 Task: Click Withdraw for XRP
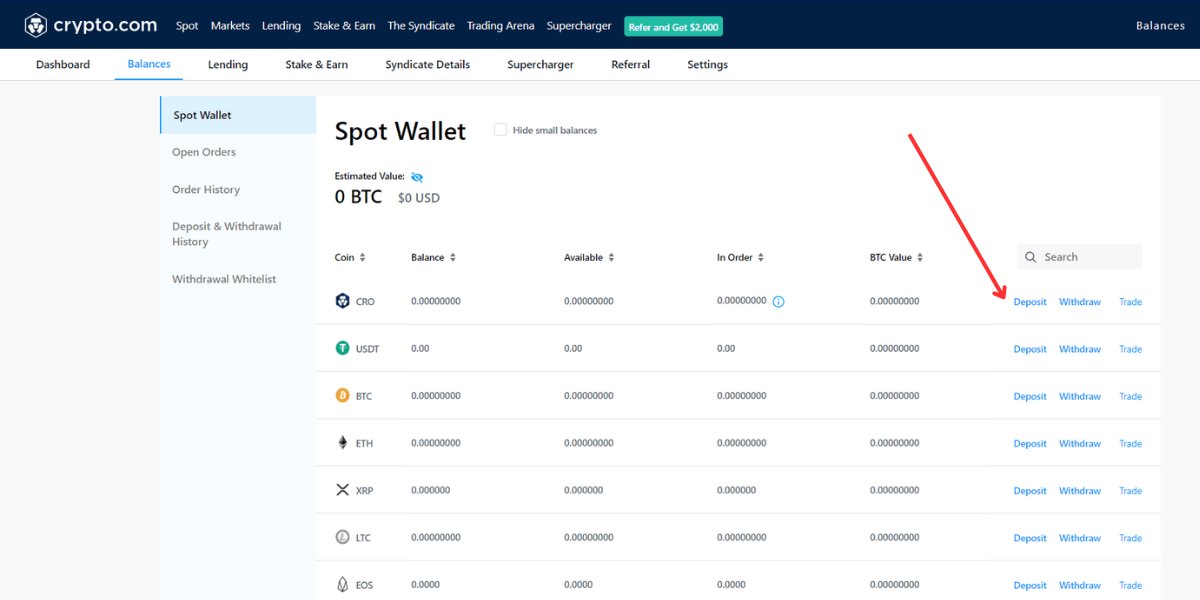coord(1080,490)
